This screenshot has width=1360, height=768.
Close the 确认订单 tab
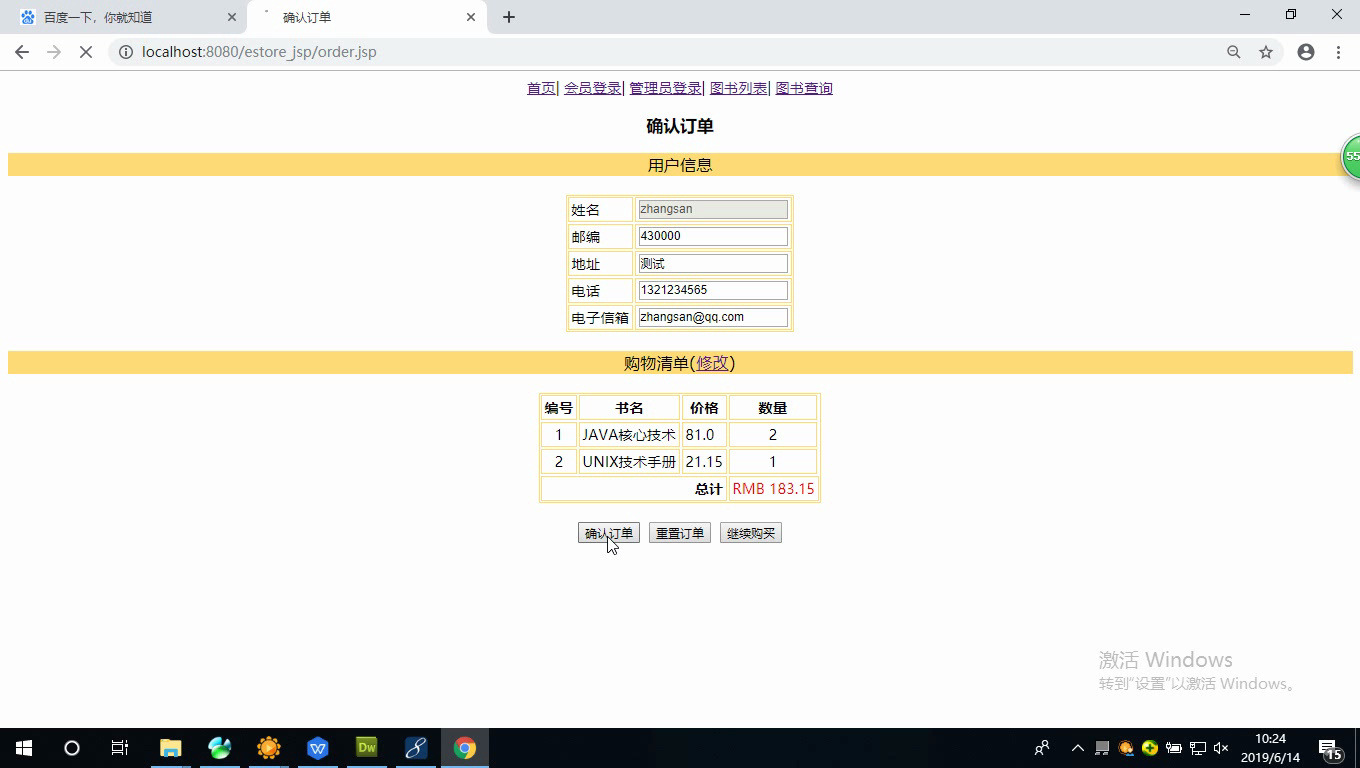471,17
